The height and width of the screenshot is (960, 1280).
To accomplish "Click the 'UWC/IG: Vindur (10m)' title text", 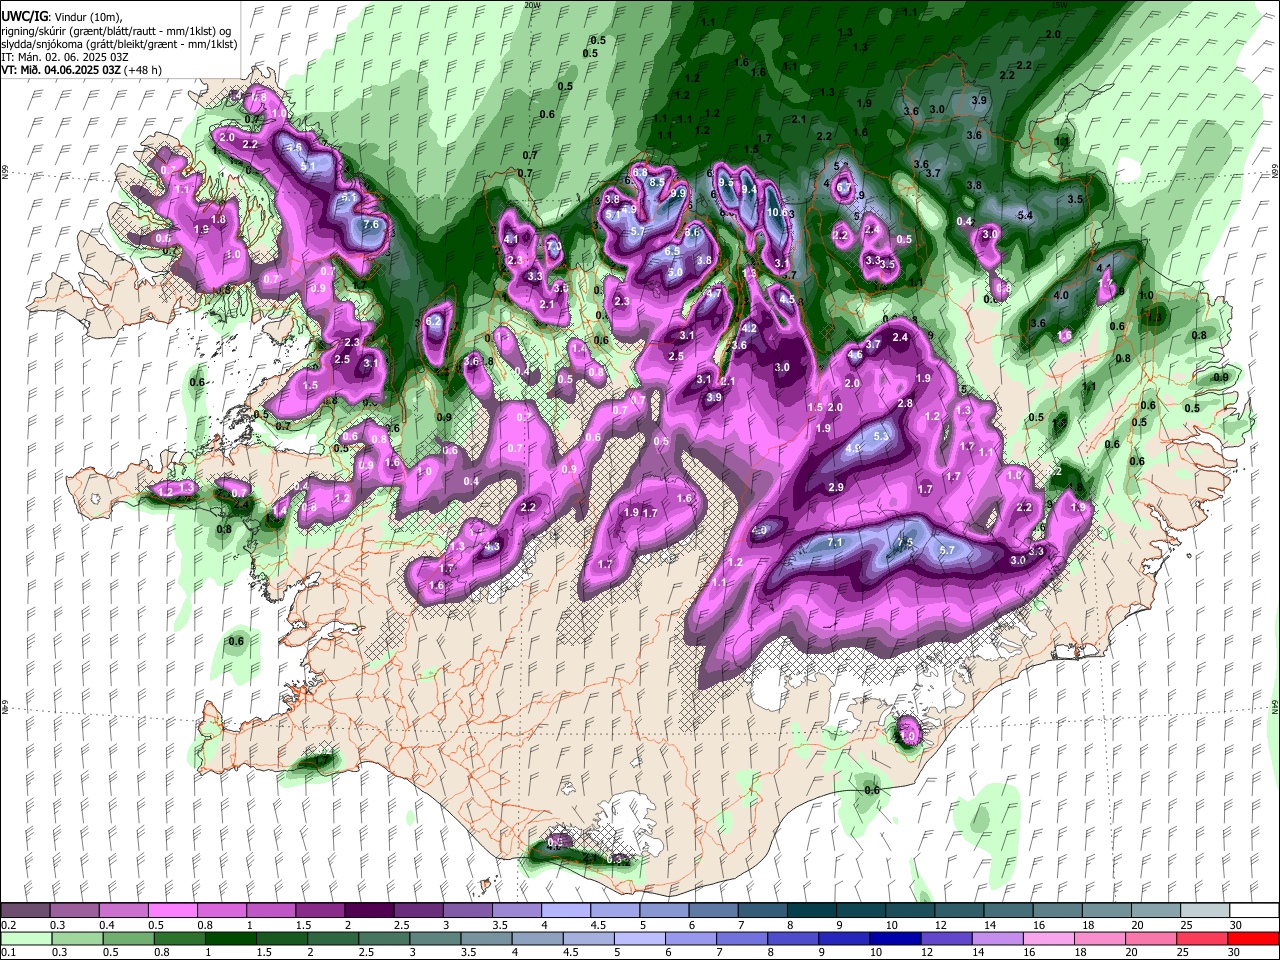I will (x=61, y=17).
